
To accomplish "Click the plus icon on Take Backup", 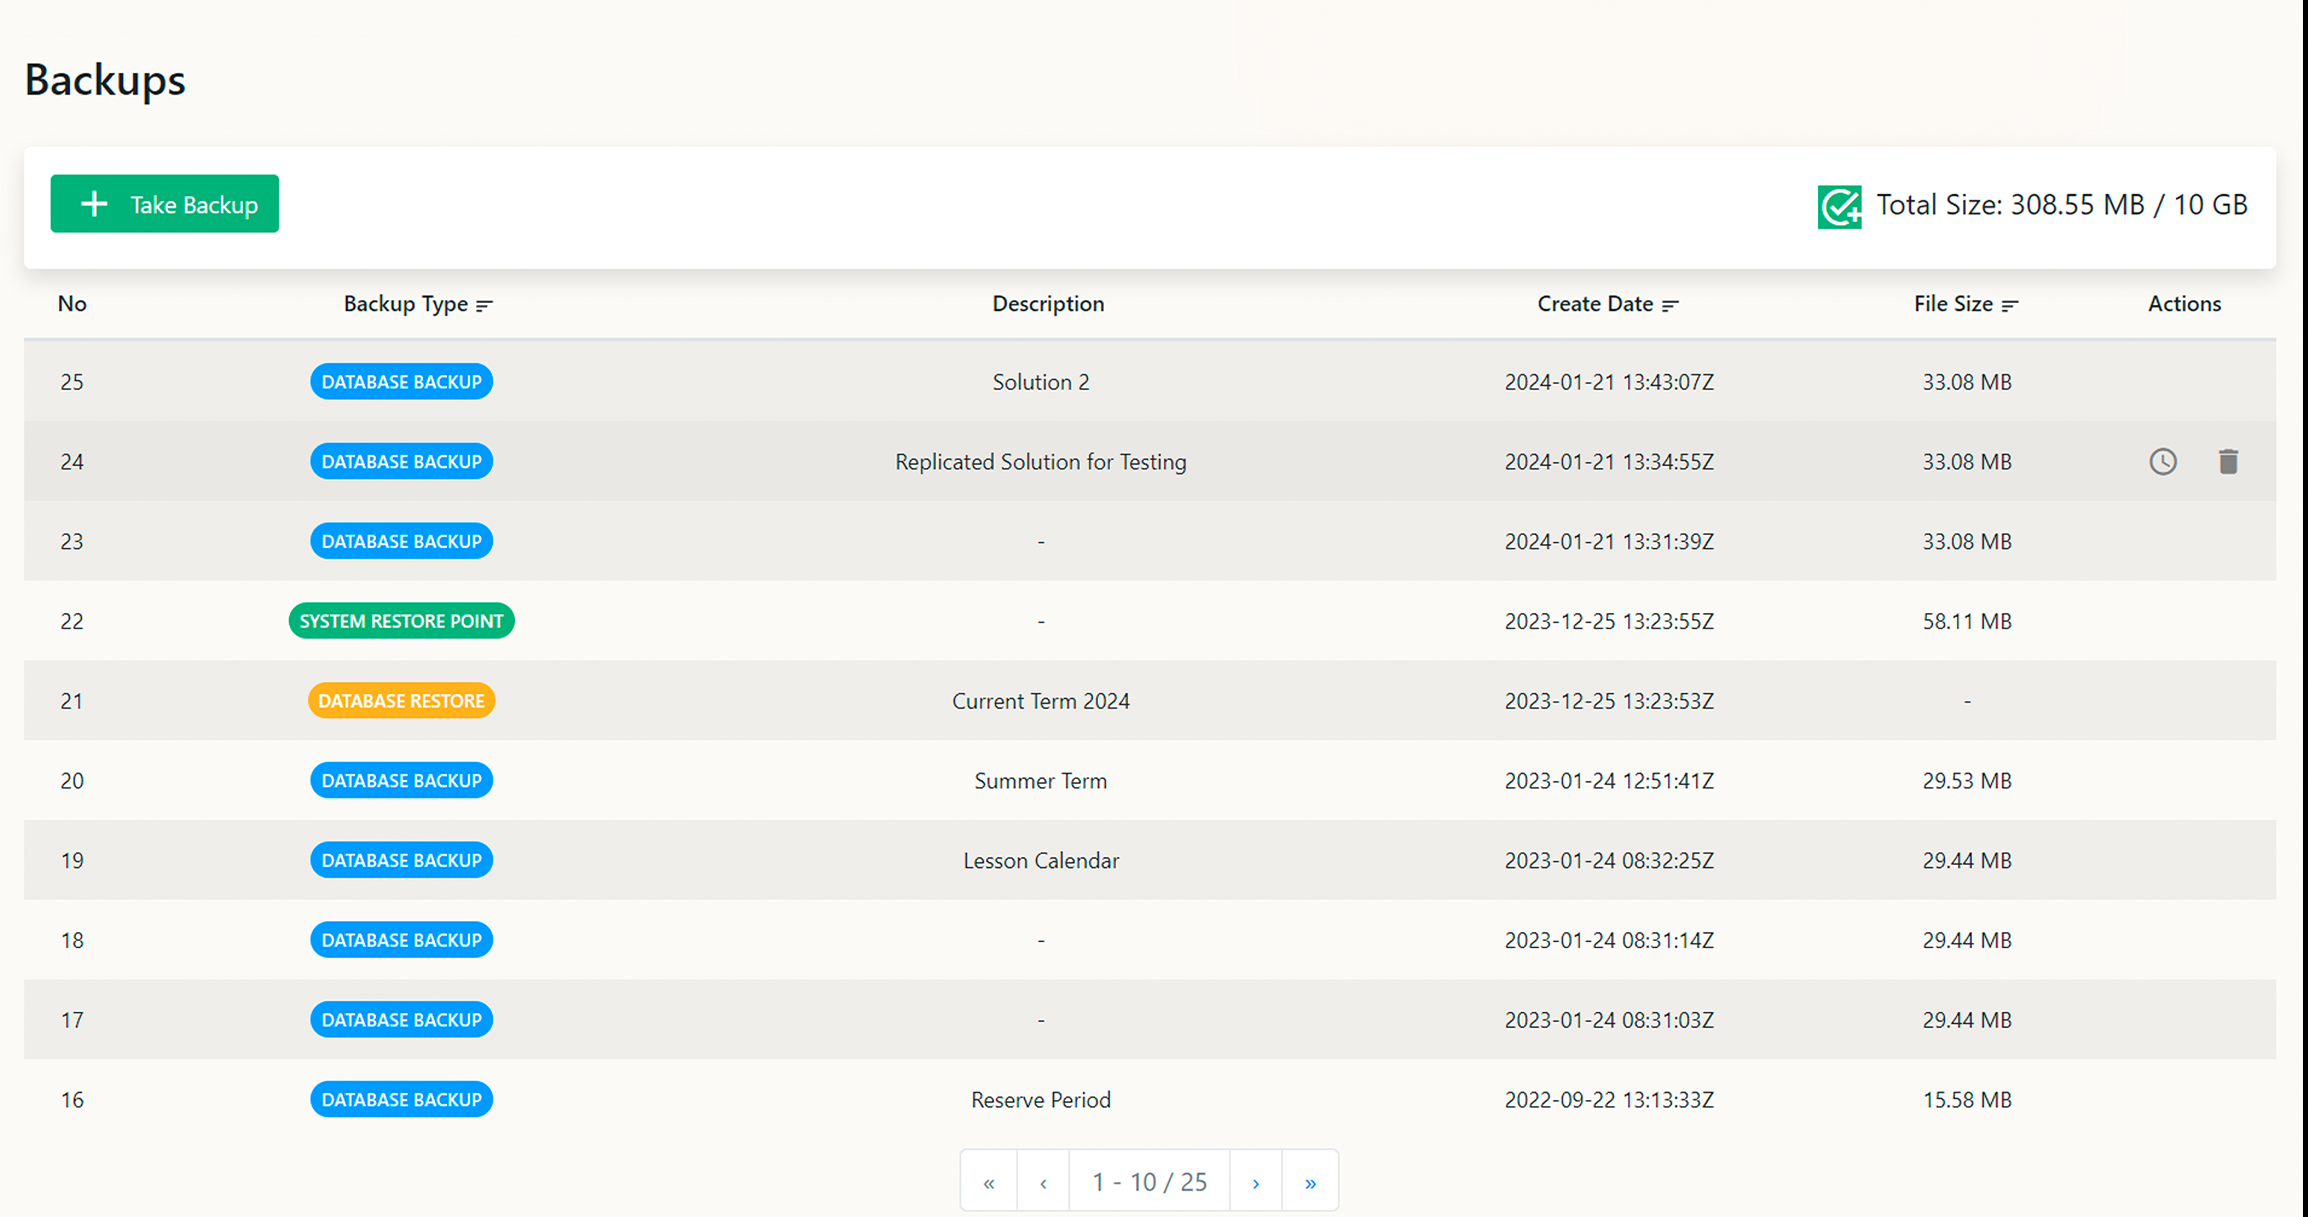I will [x=94, y=204].
